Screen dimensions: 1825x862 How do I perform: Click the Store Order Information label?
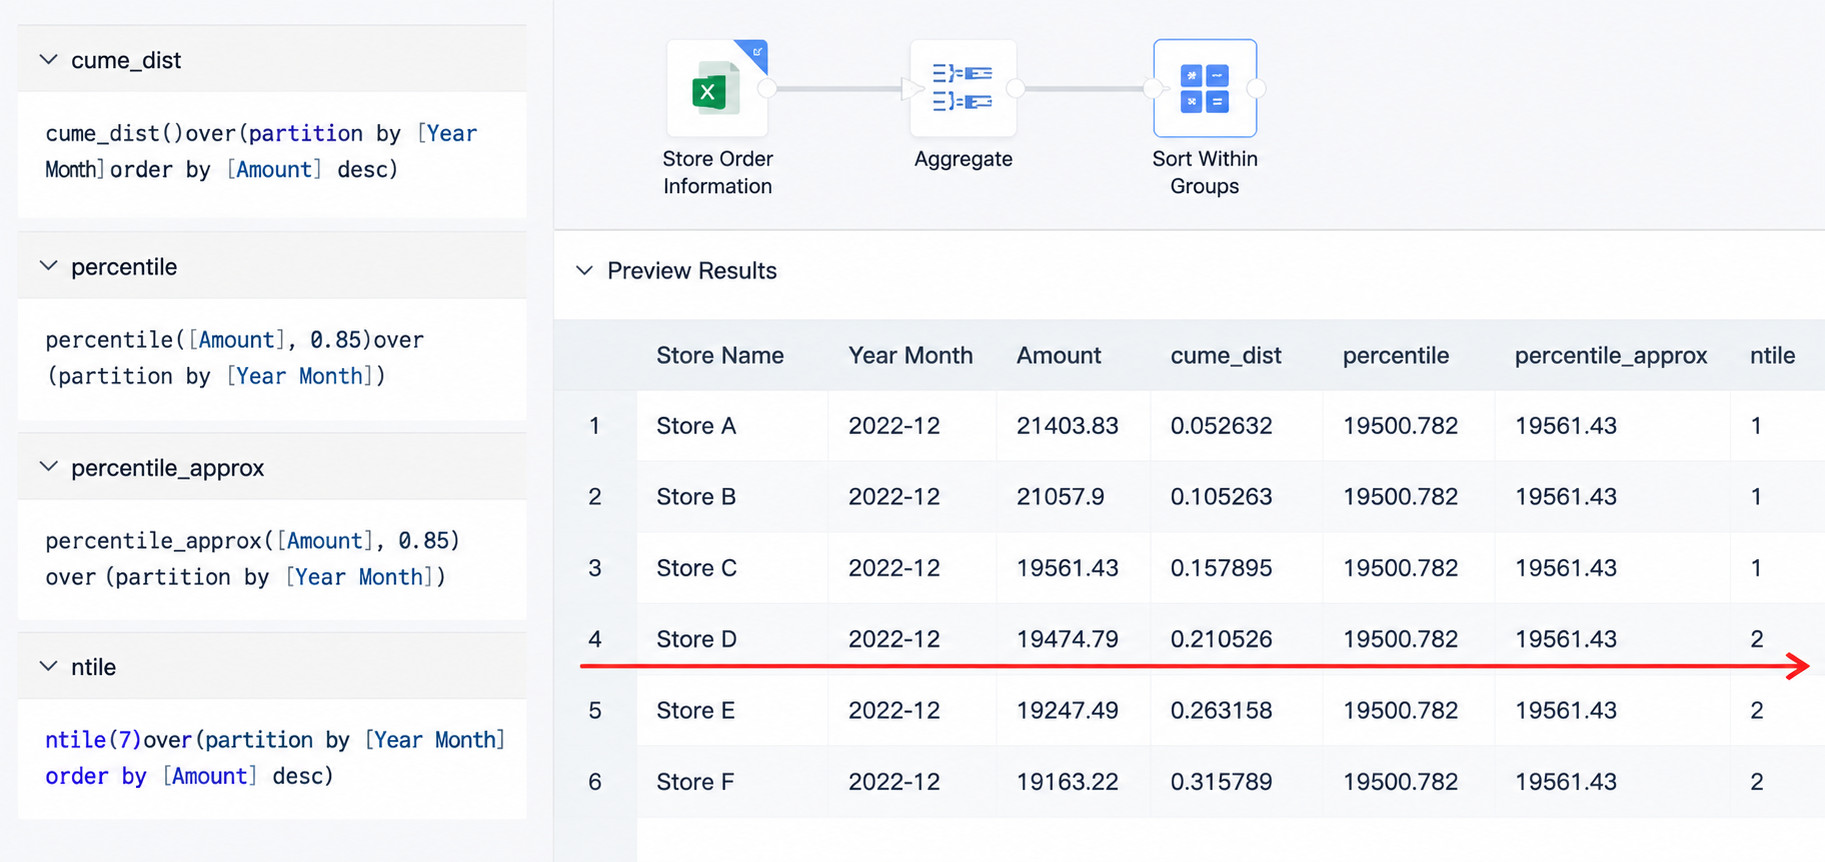tap(717, 172)
